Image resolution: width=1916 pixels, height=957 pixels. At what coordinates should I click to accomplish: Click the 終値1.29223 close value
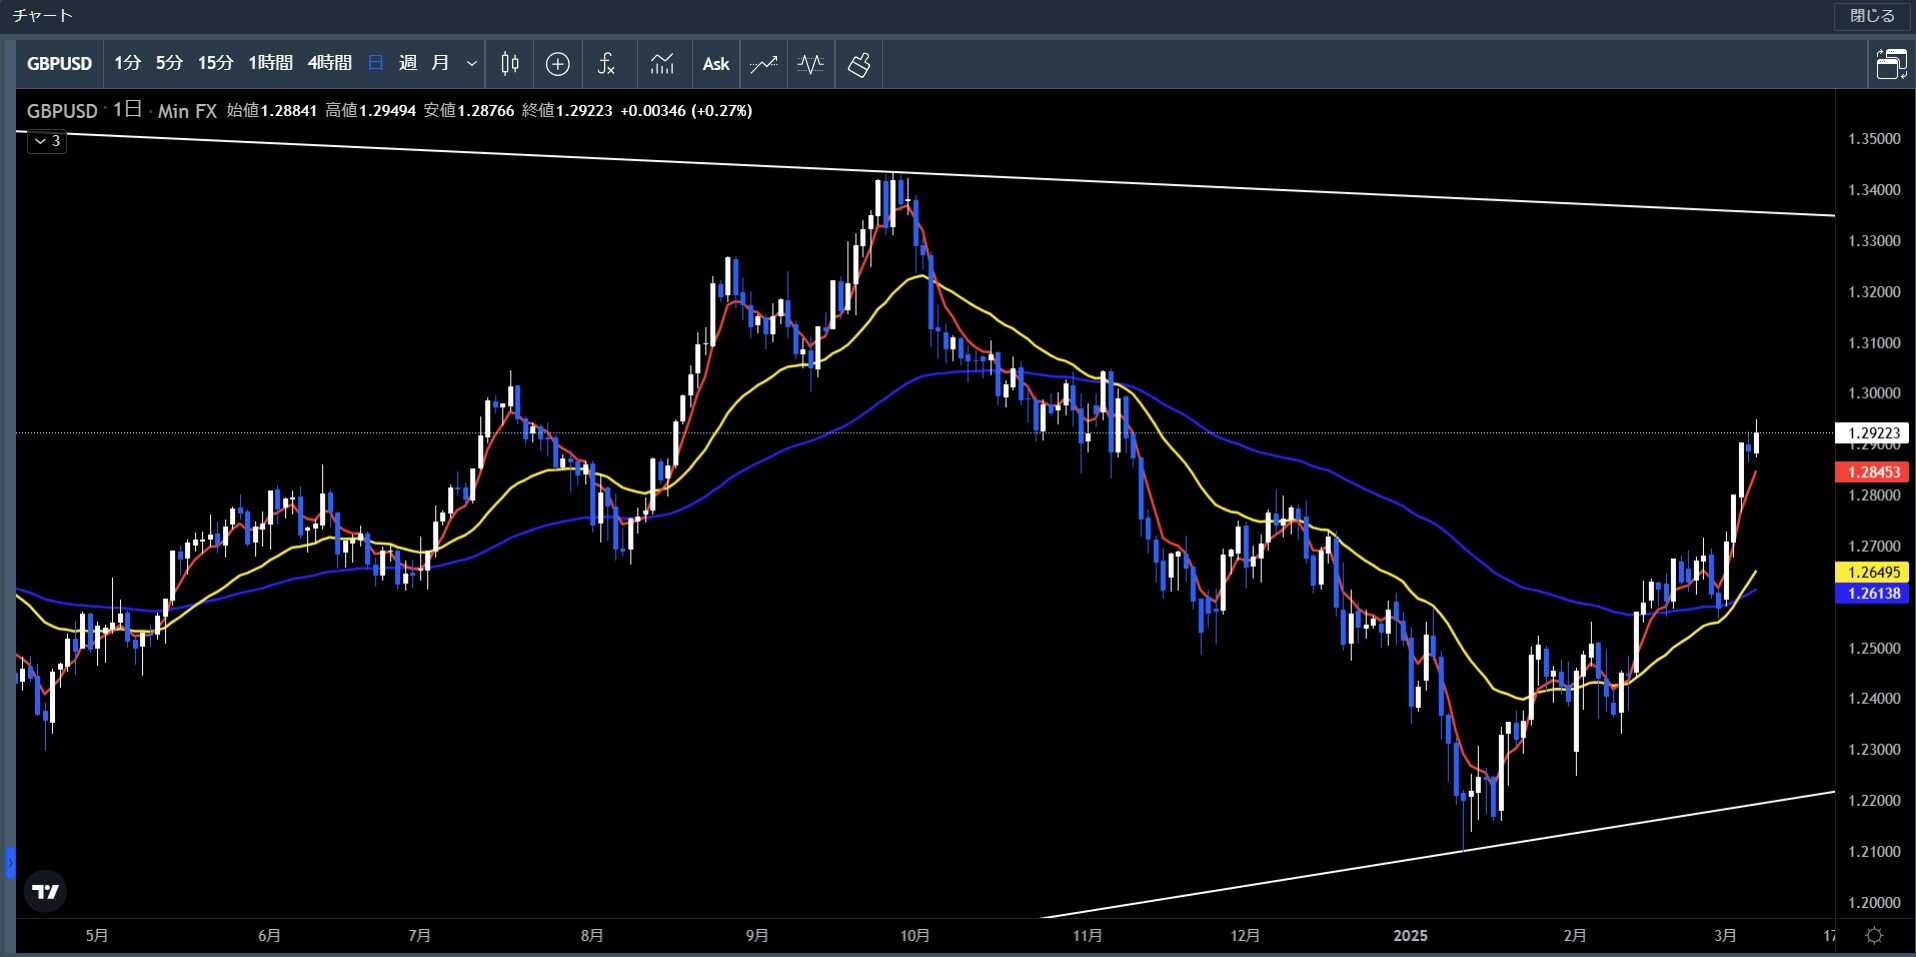click(x=567, y=110)
